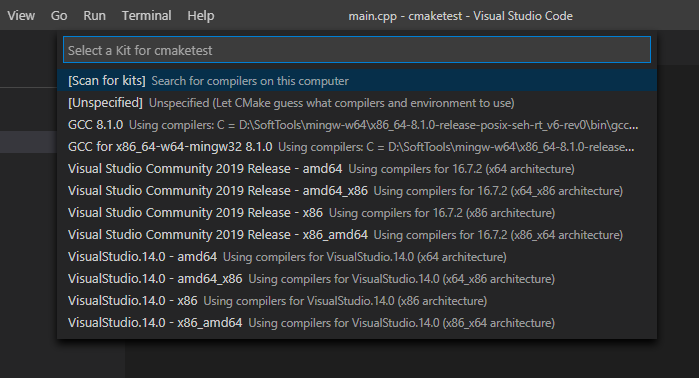699x378 pixels.
Task: Open the Help menu
Action: (x=201, y=16)
